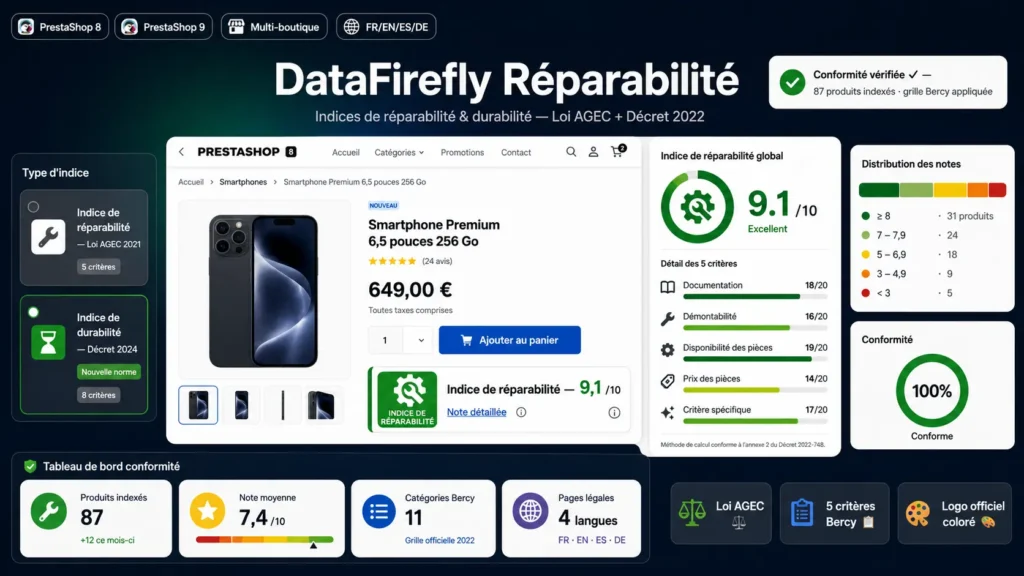1024x576 pixels.
Task: Click the '+12 ce mois-ci' text
Action: click(107, 540)
